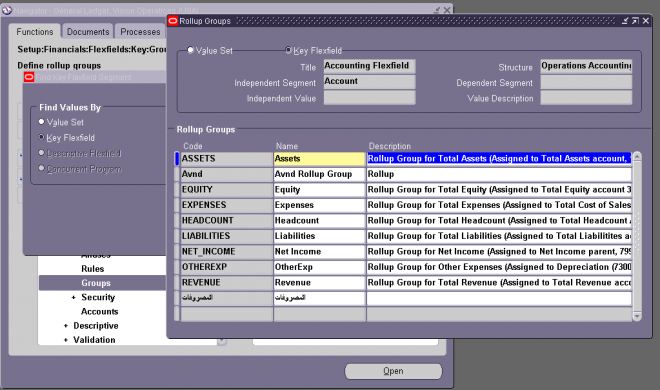Image resolution: width=660 pixels, height=390 pixels.
Task: Click the record indicator of the ASSETS row
Action: tap(177, 159)
